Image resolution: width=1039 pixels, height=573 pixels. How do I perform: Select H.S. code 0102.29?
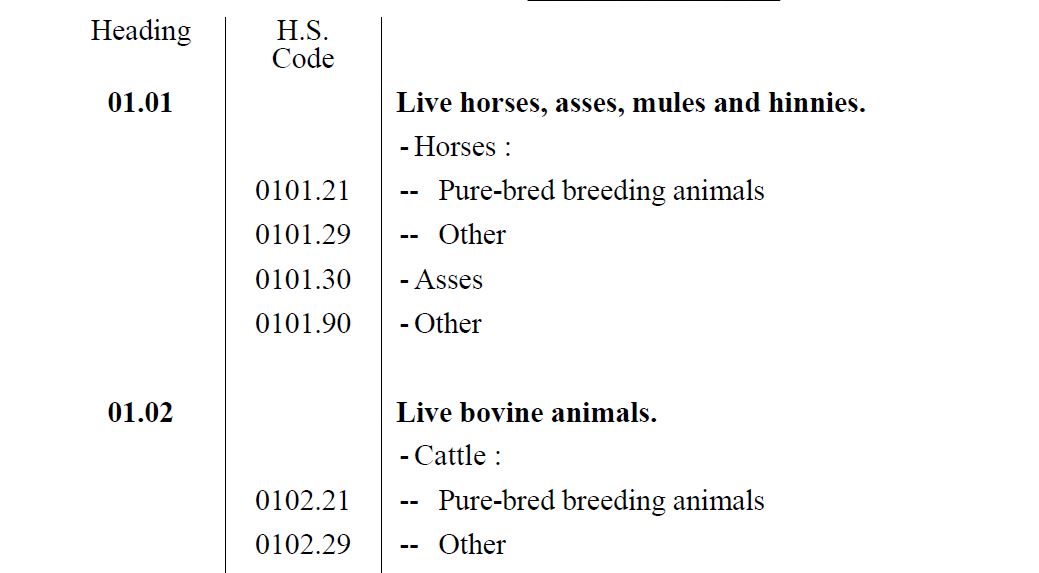(x=303, y=545)
